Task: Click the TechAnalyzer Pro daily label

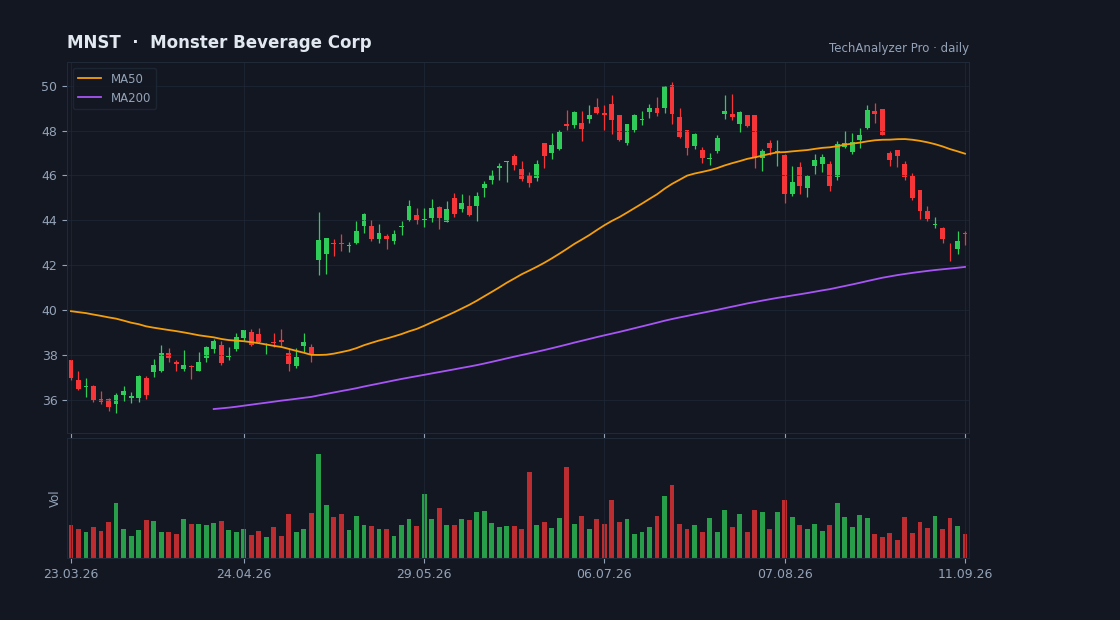Action: pos(899,48)
